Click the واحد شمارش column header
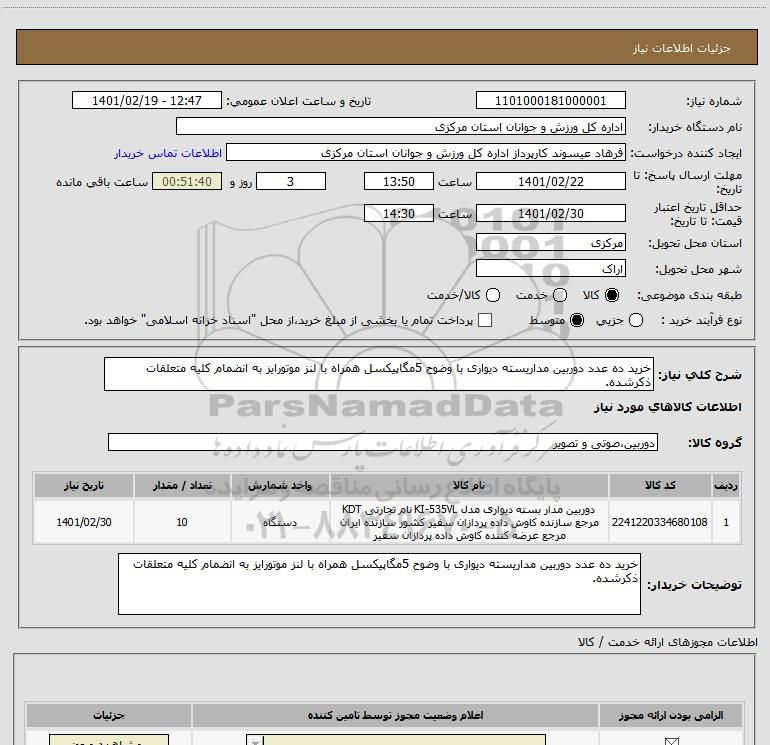Image resolution: width=770 pixels, height=745 pixels. 280,486
